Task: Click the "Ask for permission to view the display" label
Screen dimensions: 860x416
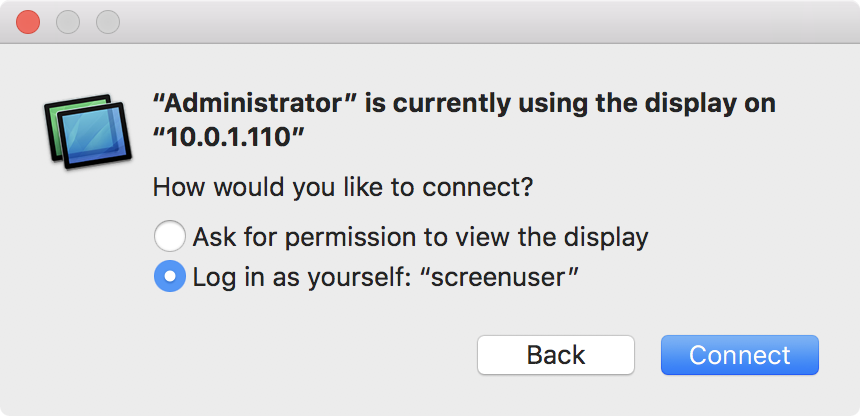Action: (x=420, y=237)
